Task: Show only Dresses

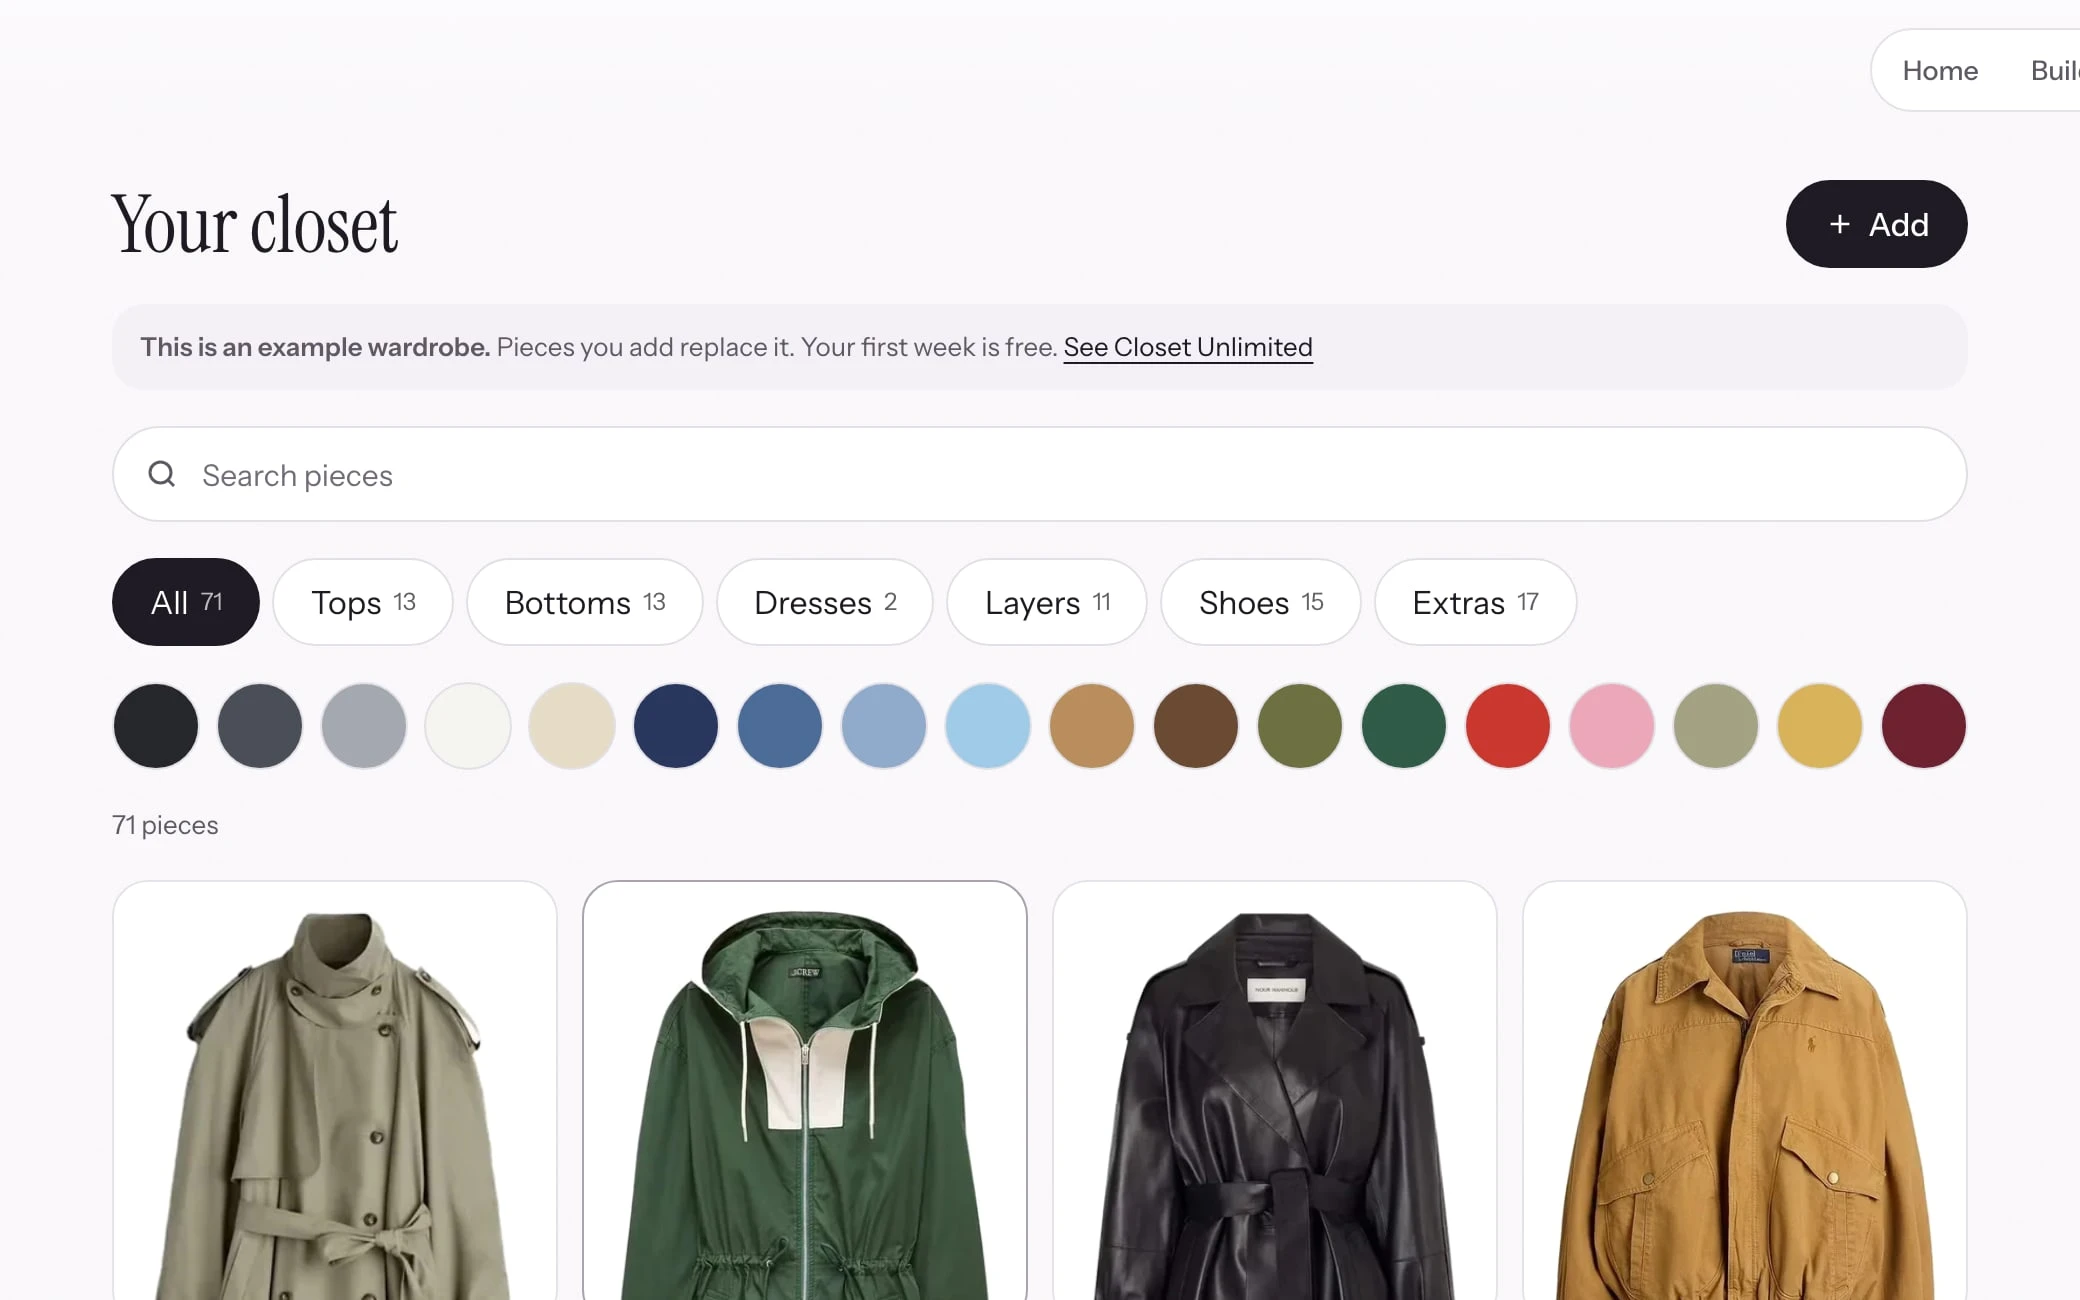Action: (825, 602)
